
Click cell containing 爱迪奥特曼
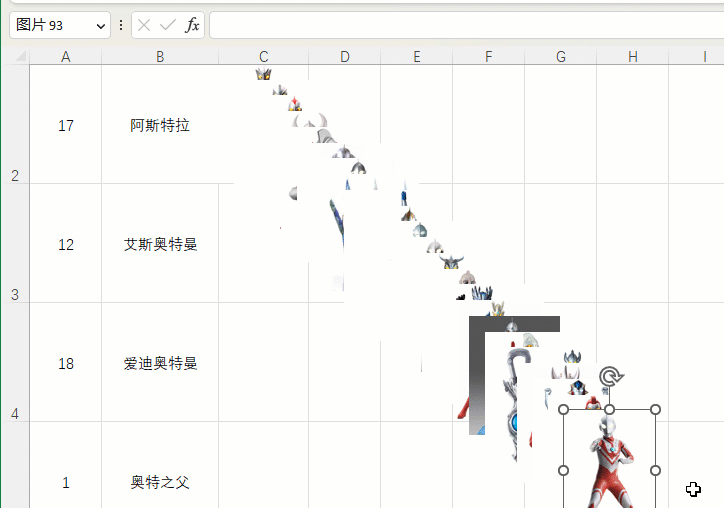160,363
